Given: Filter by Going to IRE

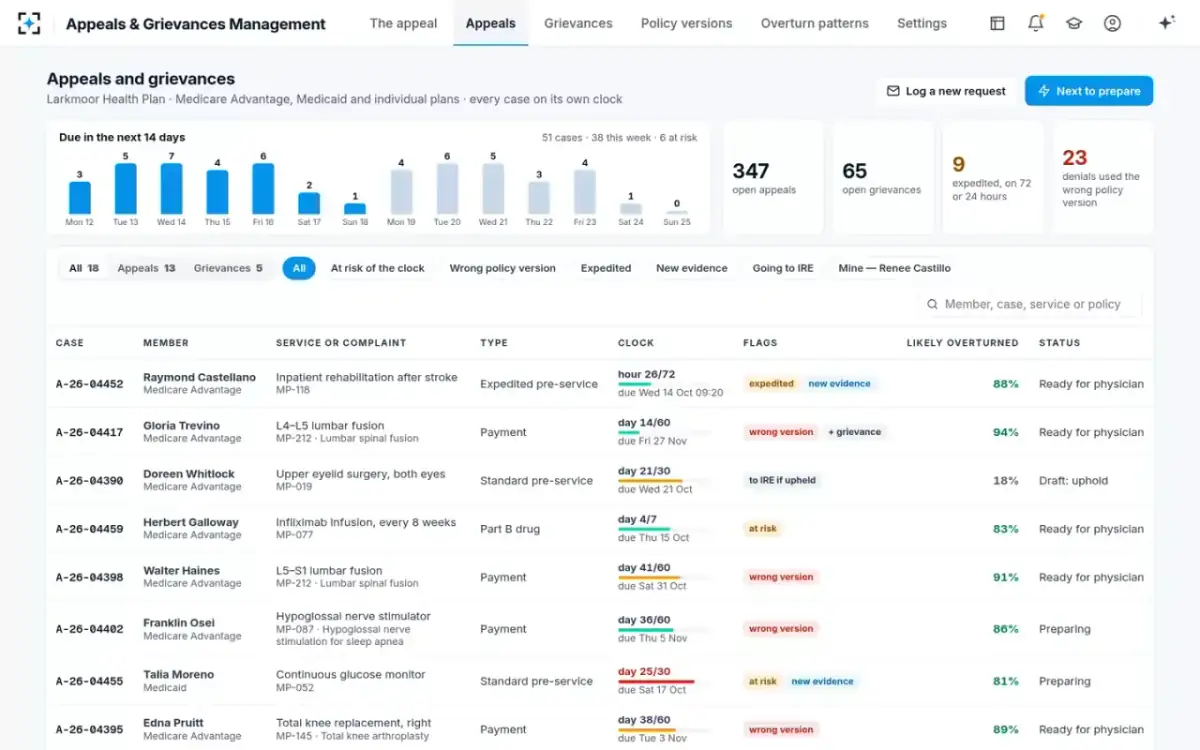Looking at the screenshot, I should pyautogui.click(x=783, y=268).
